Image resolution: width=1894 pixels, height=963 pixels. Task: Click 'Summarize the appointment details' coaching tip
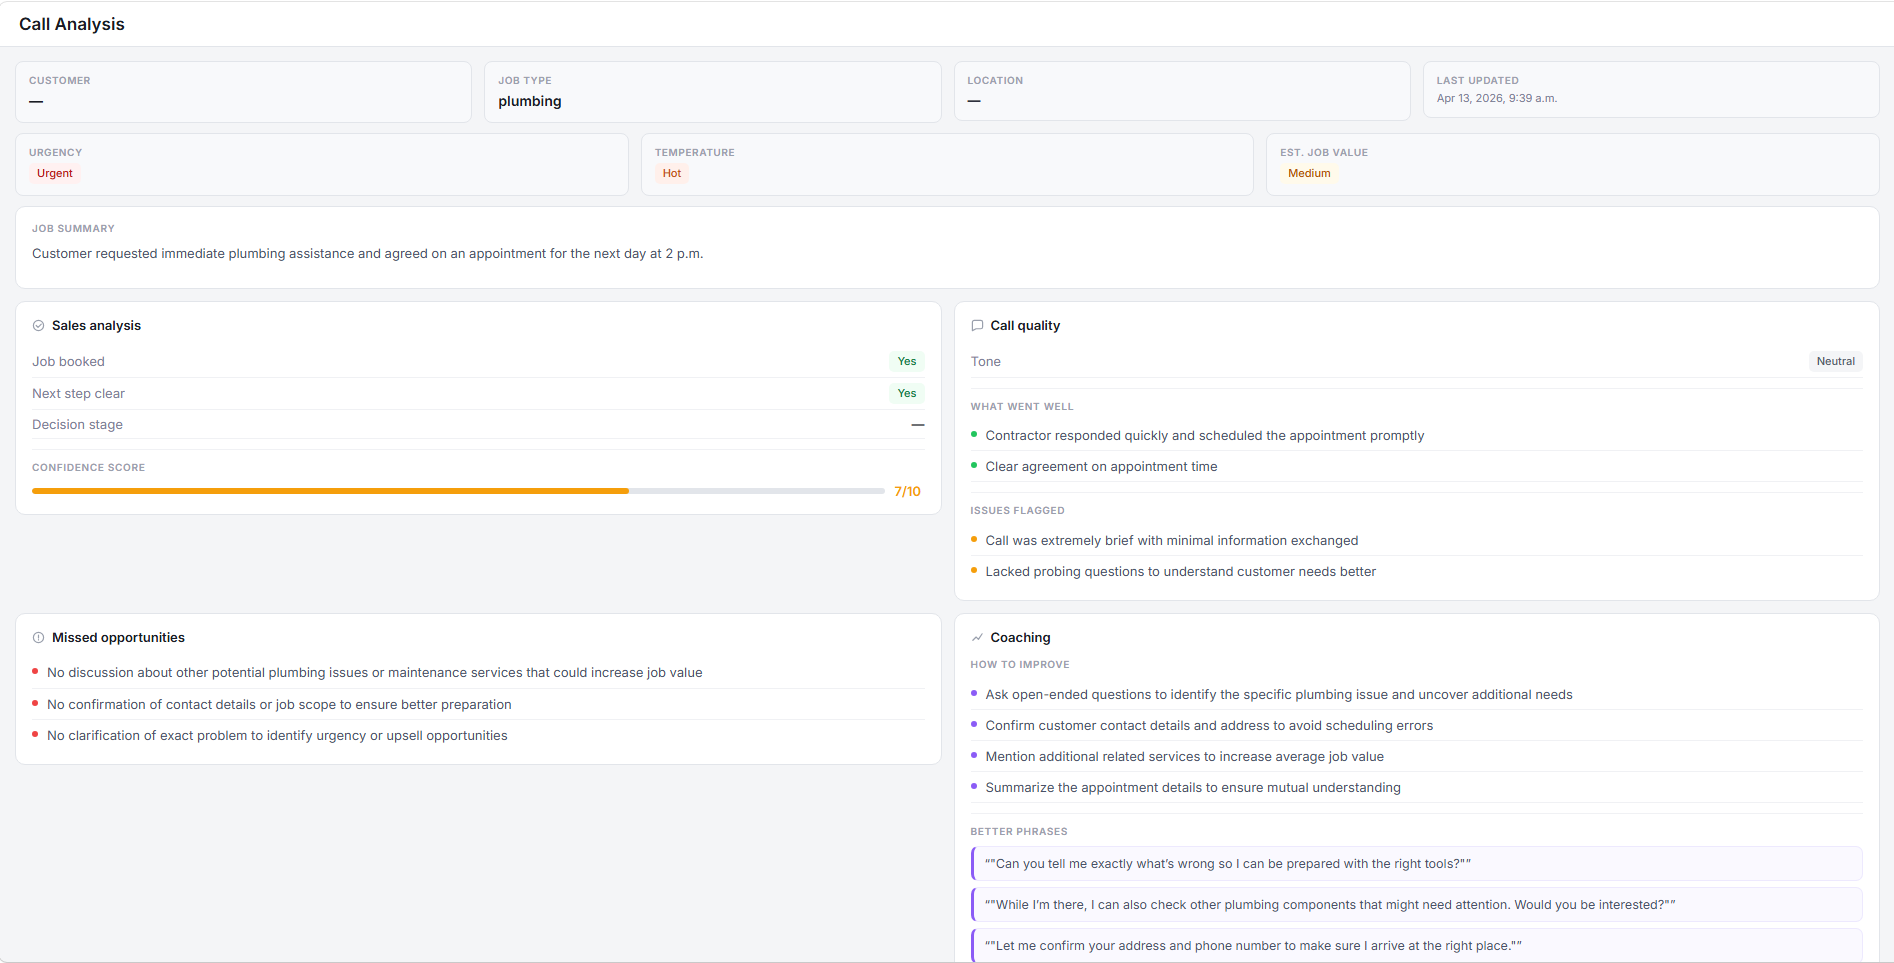click(1193, 788)
